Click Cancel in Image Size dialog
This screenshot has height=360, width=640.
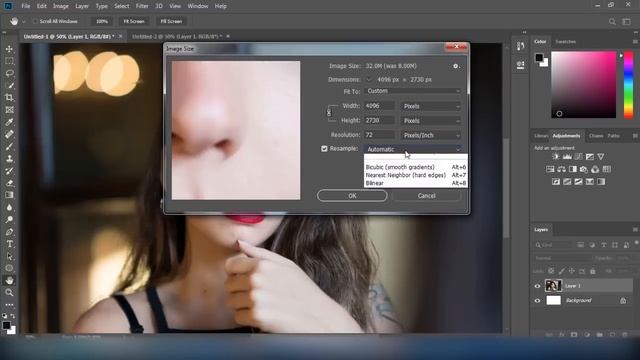coord(427,196)
